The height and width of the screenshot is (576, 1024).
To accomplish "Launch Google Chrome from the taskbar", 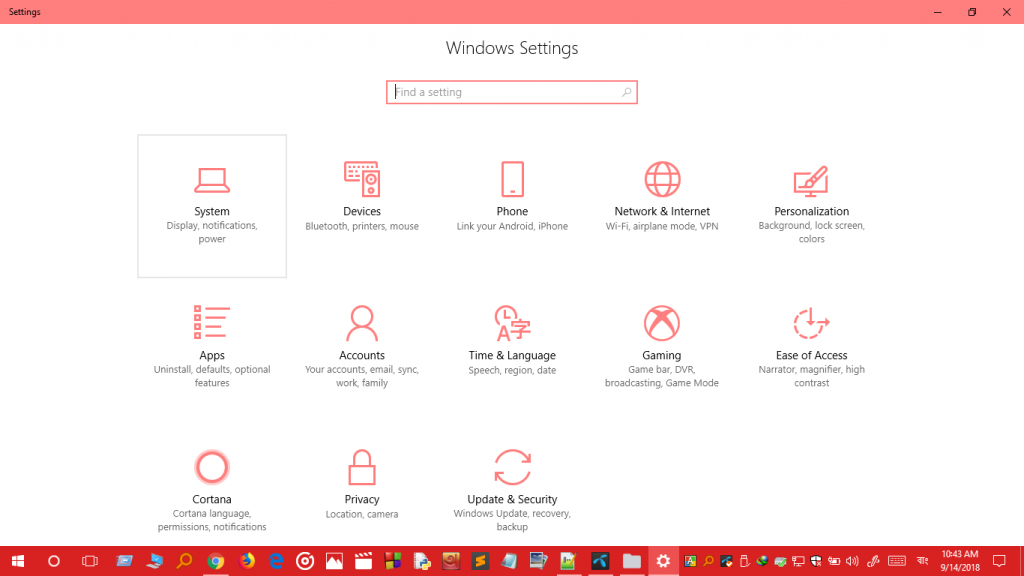I will [216, 561].
